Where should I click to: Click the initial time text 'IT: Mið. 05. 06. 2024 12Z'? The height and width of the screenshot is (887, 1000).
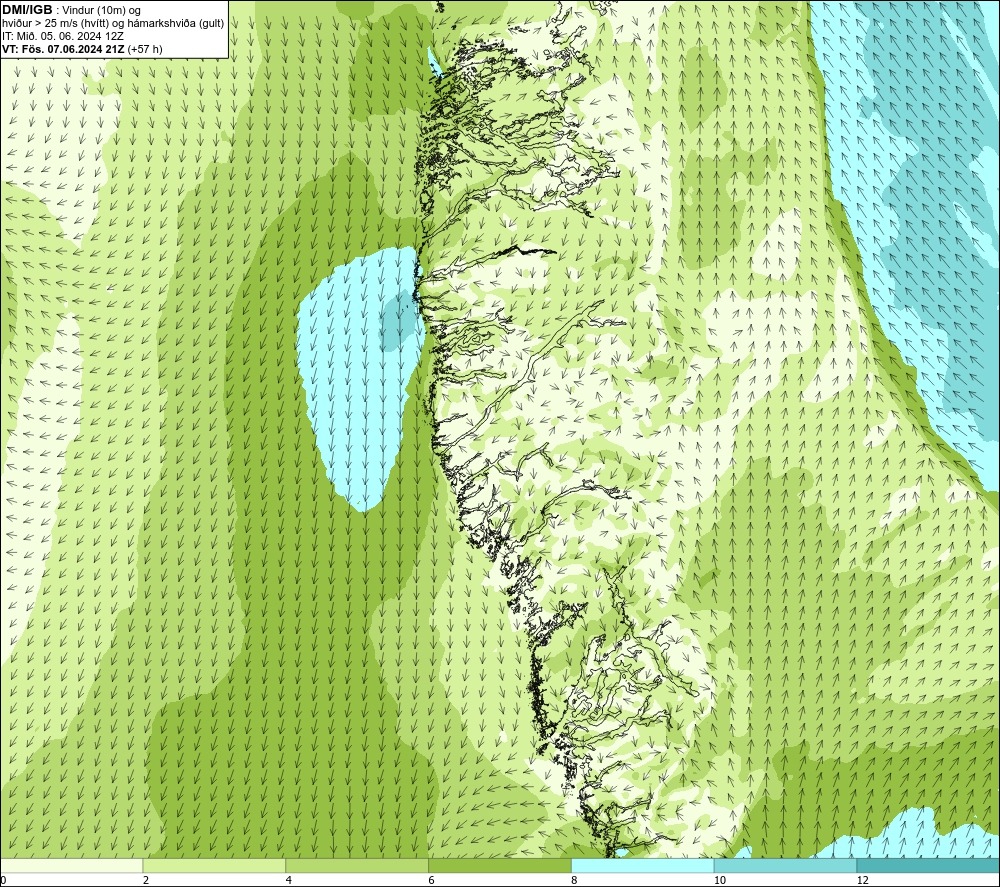pos(62,36)
